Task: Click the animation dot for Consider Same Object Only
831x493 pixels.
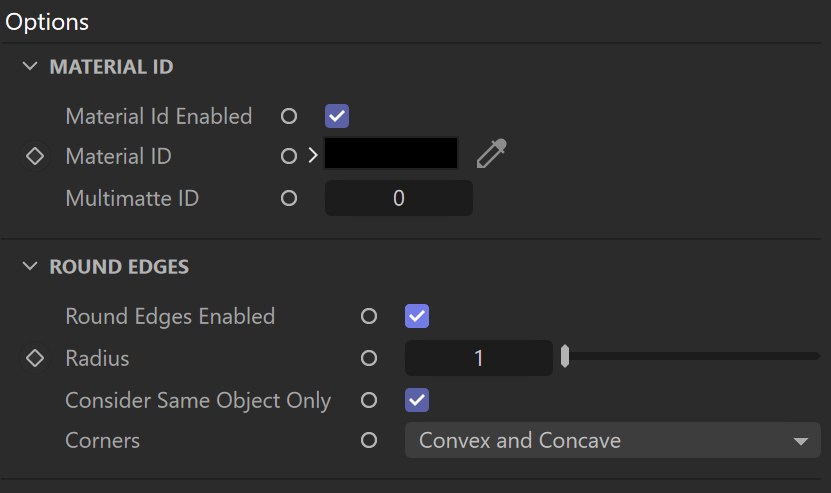Action: 369,400
